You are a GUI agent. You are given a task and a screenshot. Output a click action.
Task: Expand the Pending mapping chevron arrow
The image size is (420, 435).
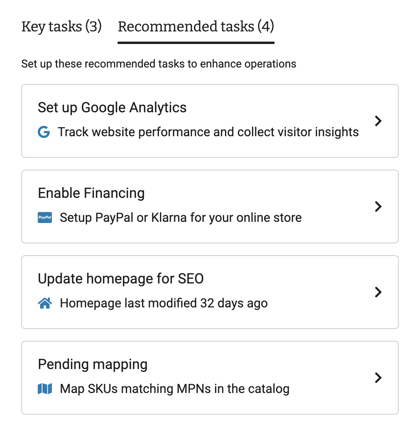click(378, 378)
